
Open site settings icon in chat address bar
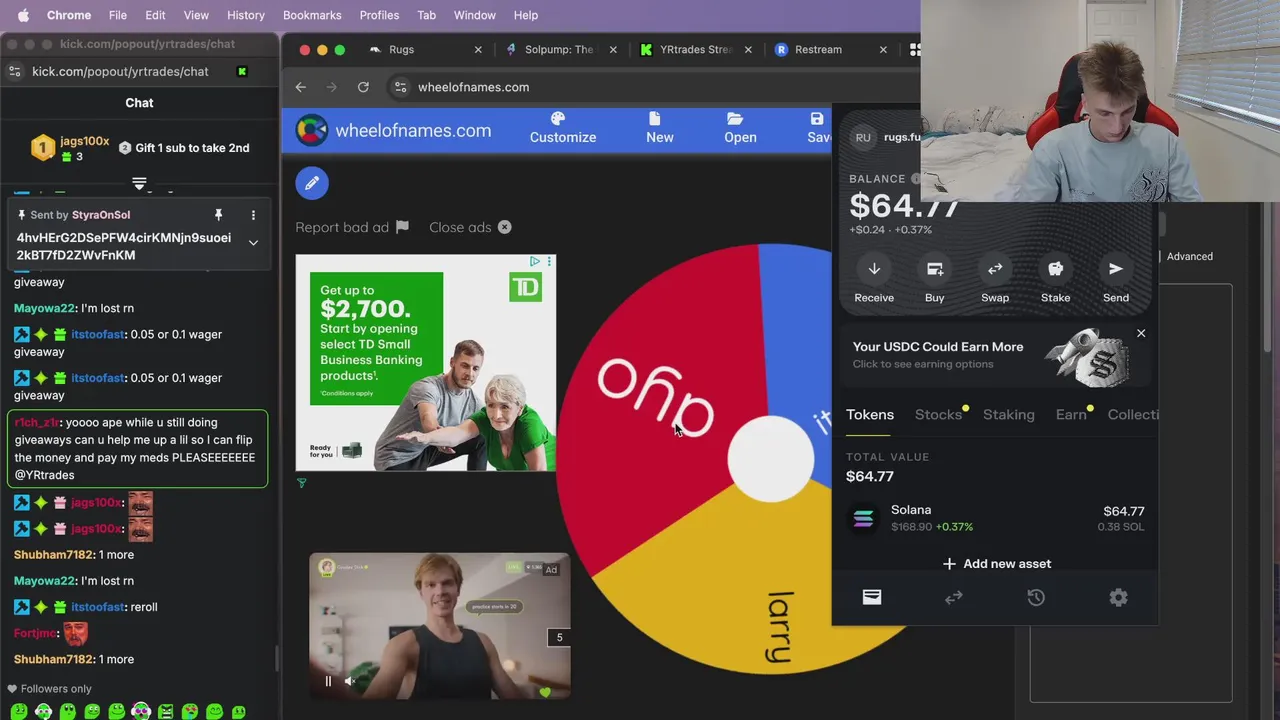coord(14,72)
